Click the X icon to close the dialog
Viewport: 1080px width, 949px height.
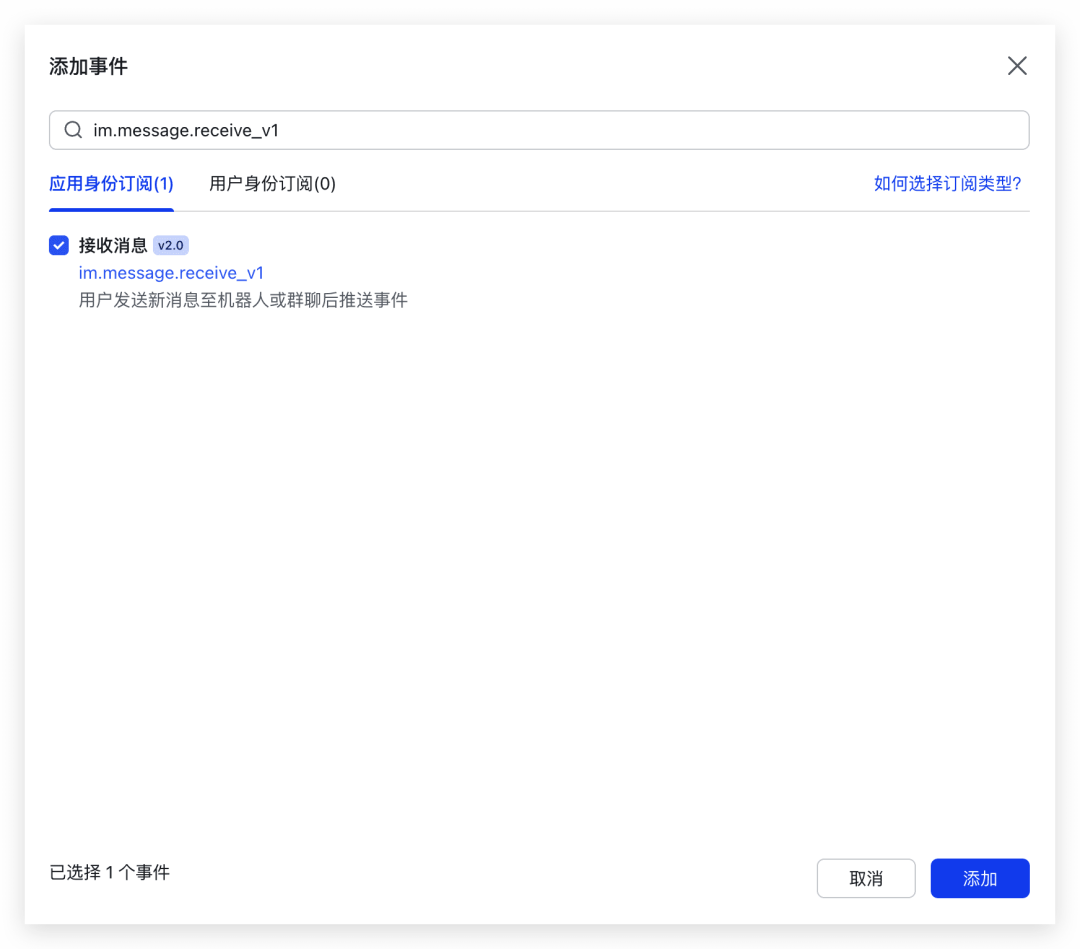click(x=1017, y=65)
